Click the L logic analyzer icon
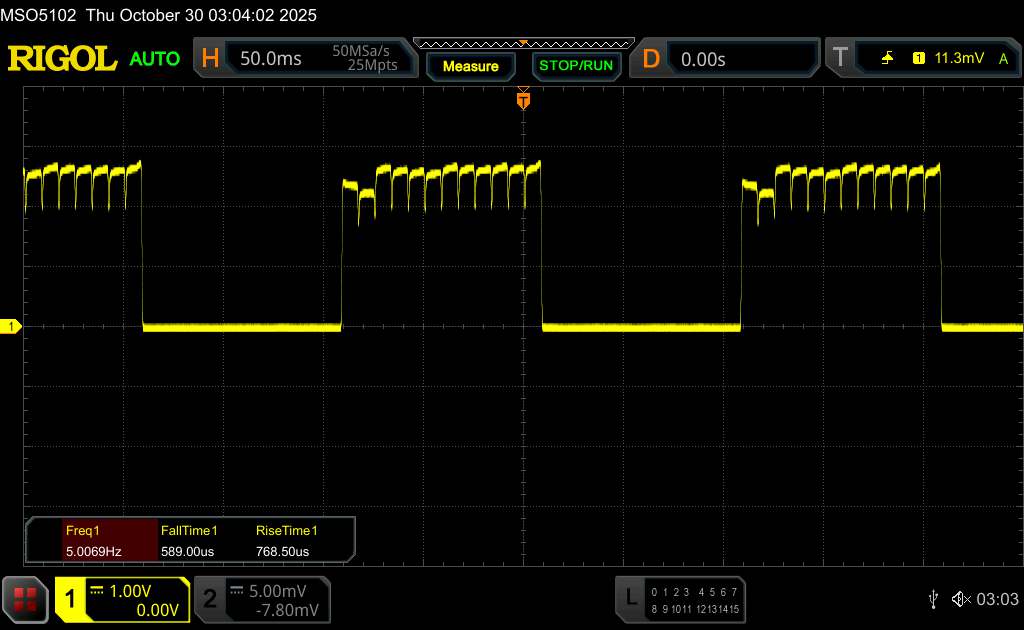This screenshot has height=630, width=1024. [x=631, y=598]
